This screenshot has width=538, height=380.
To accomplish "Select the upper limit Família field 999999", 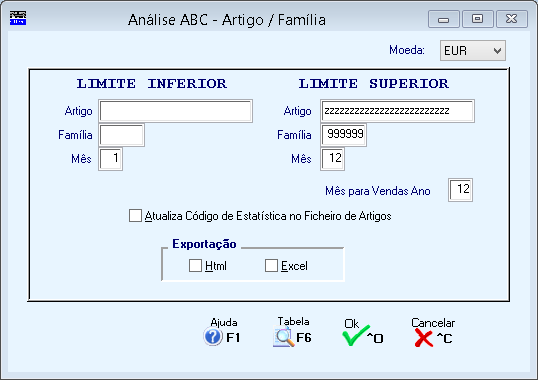I will point(343,135).
